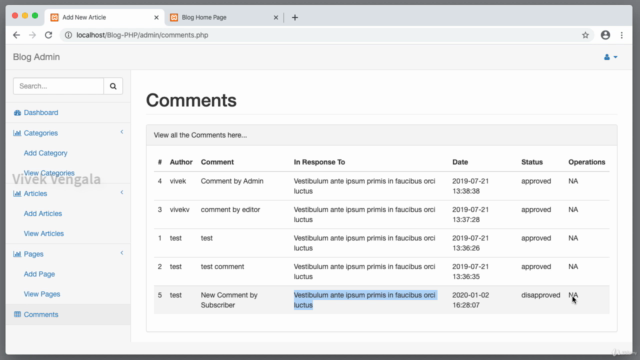Open Articles in the sidebar
Viewport: 640px width, 360px height.
click(36, 193)
